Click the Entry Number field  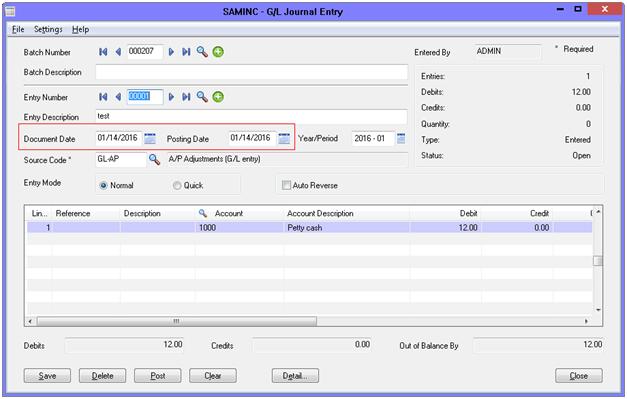pyautogui.click(x=145, y=97)
